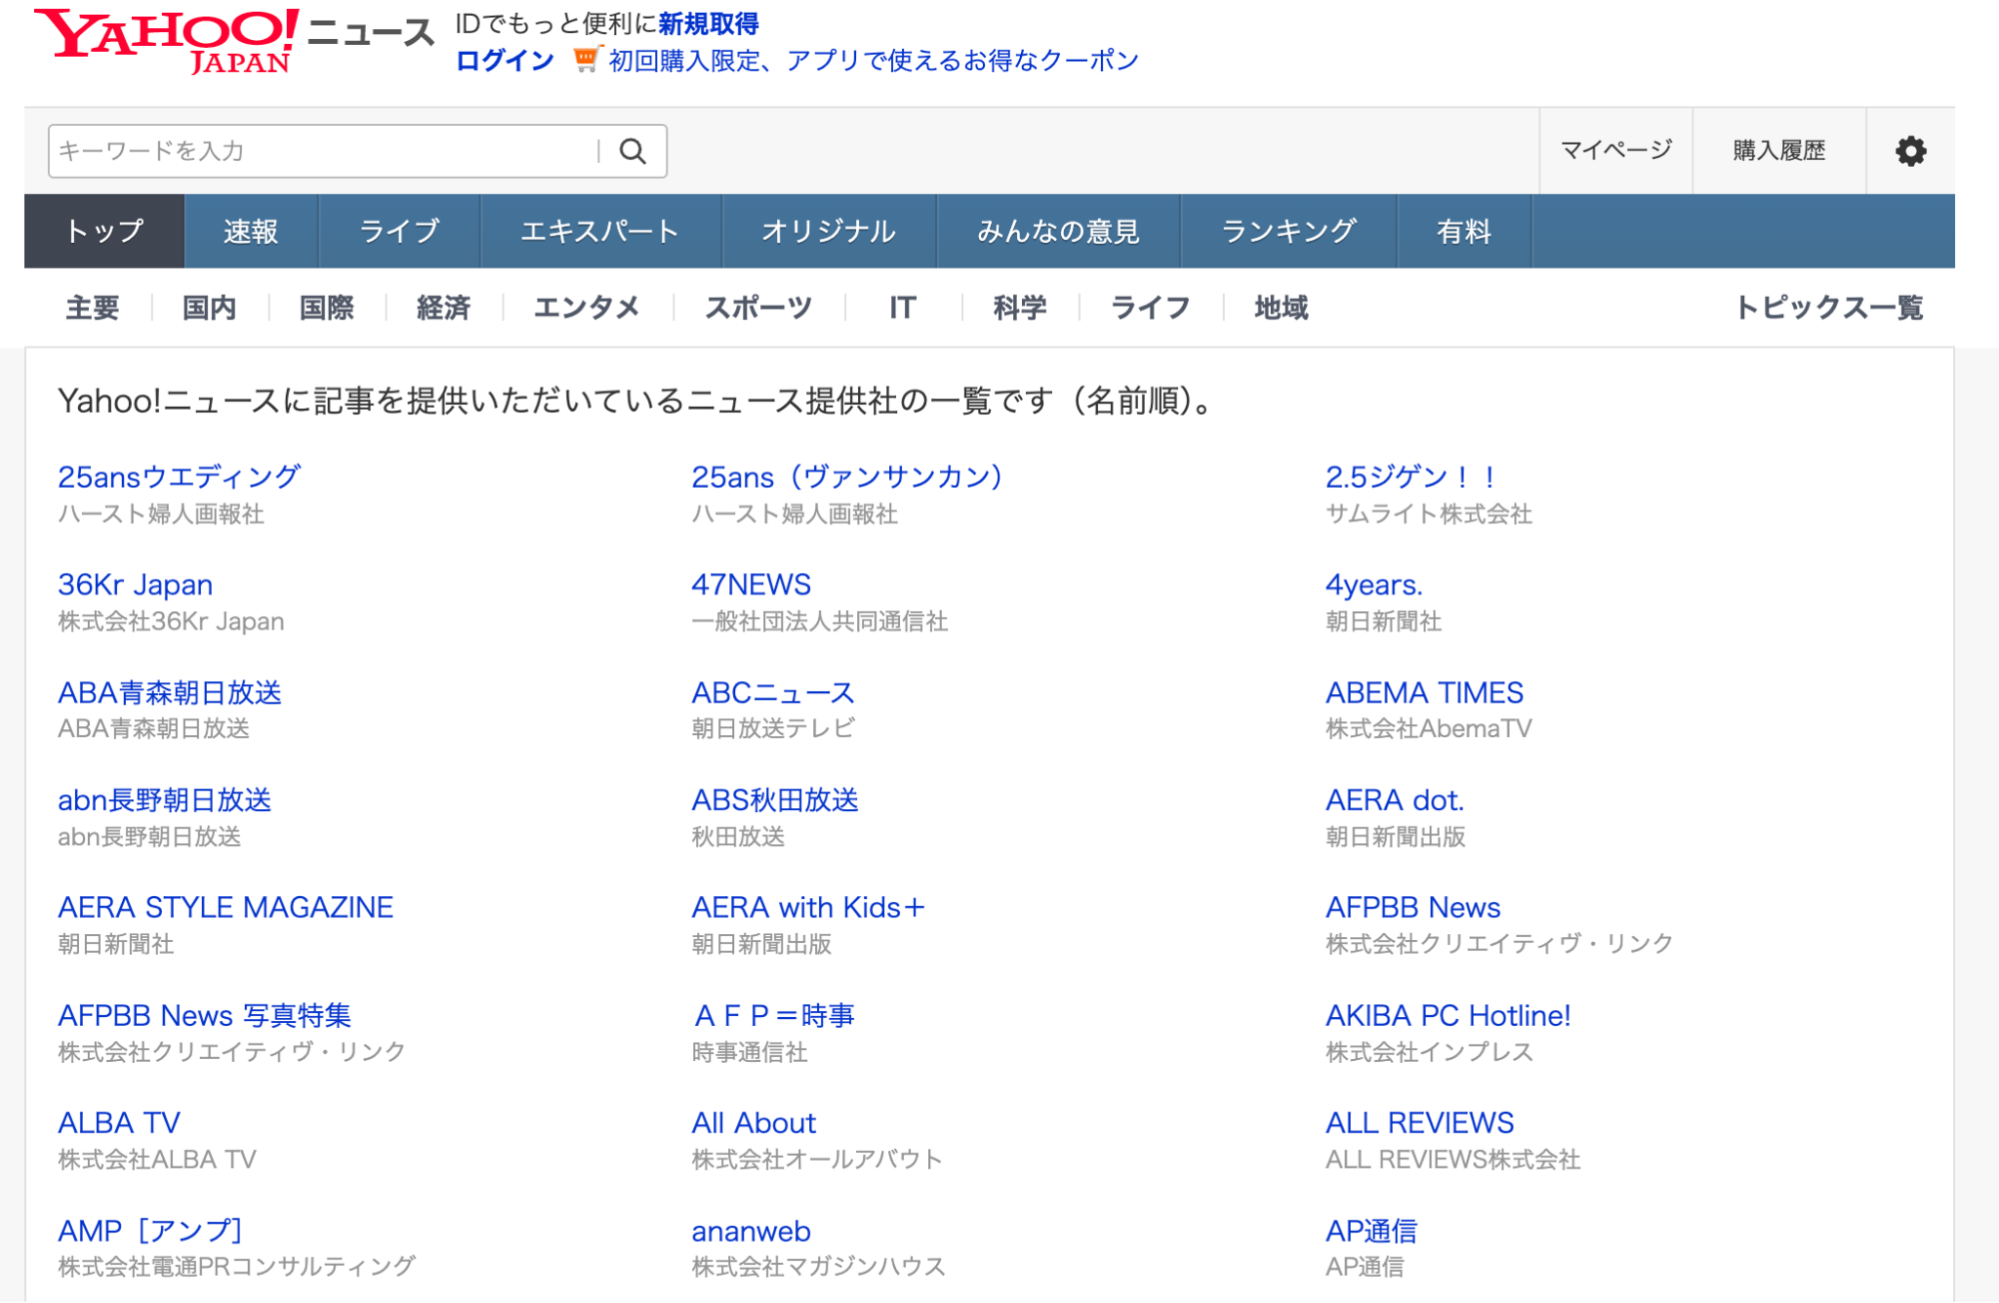
Task: Open the 初回購入限定 coupon promo link
Action: [x=874, y=60]
